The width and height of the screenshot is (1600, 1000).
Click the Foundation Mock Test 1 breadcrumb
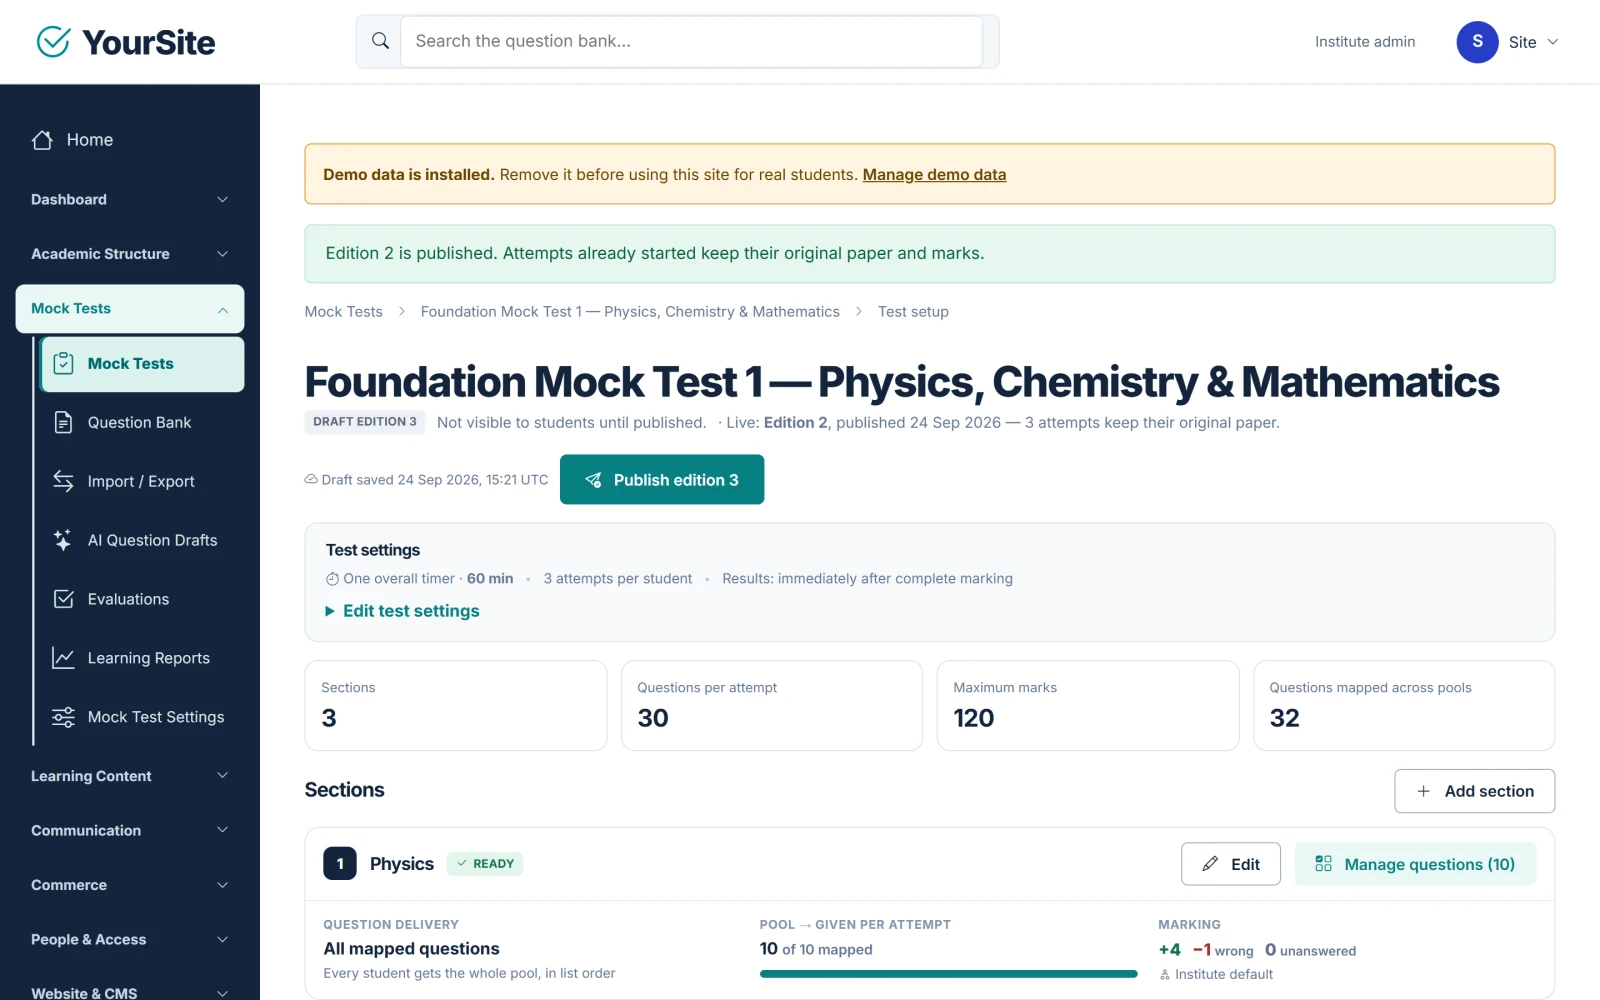pos(630,312)
